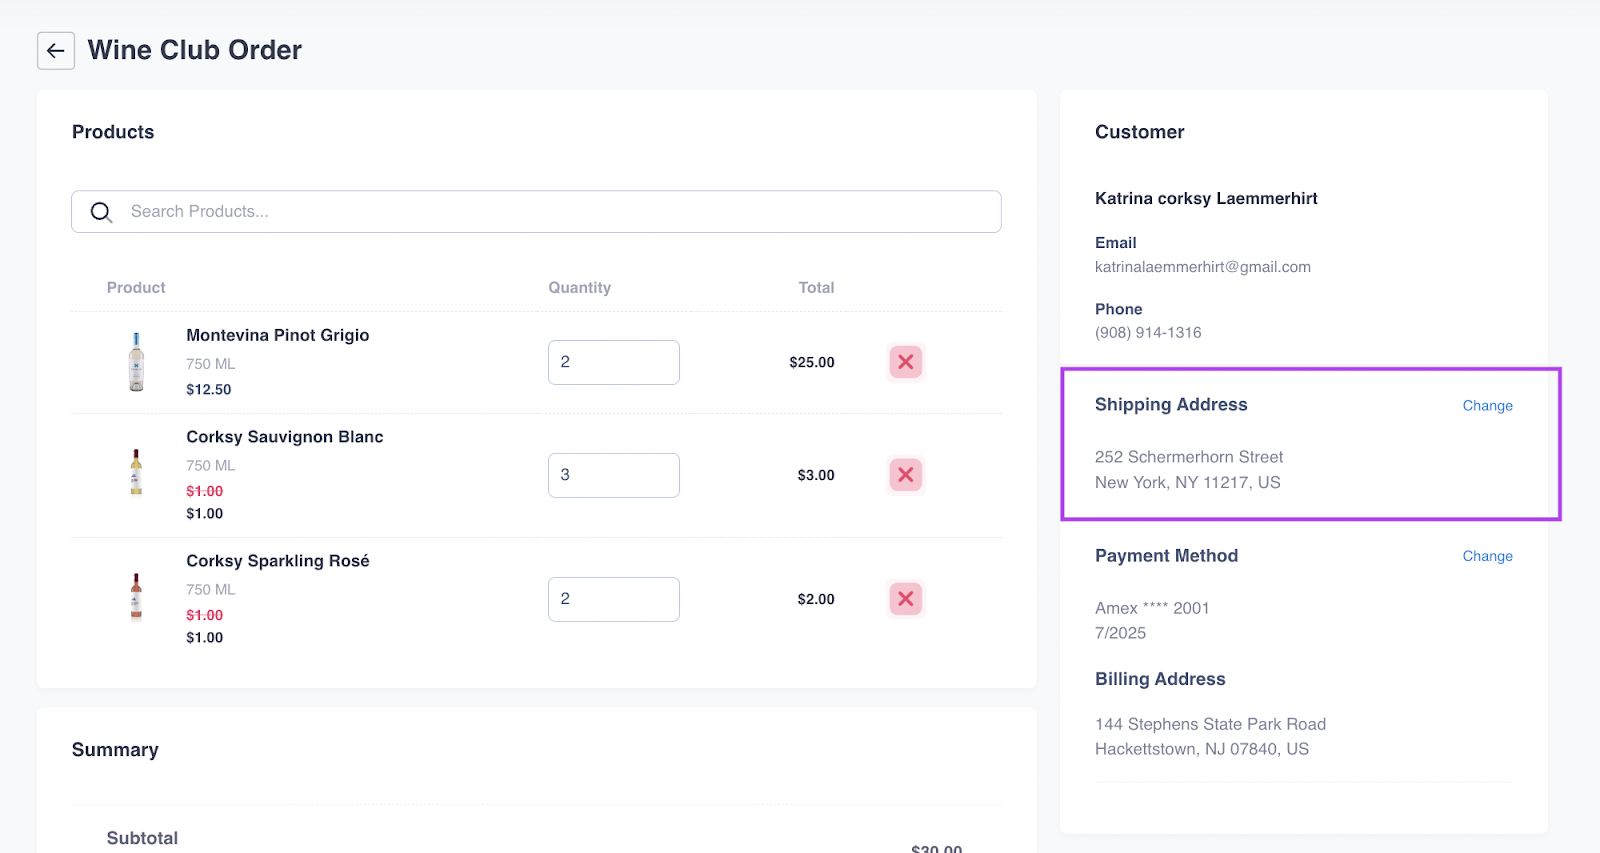Edit quantity for Corksy Sauvignon Blanc
The width and height of the screenshot is (1600, 853).
[613, 475]
